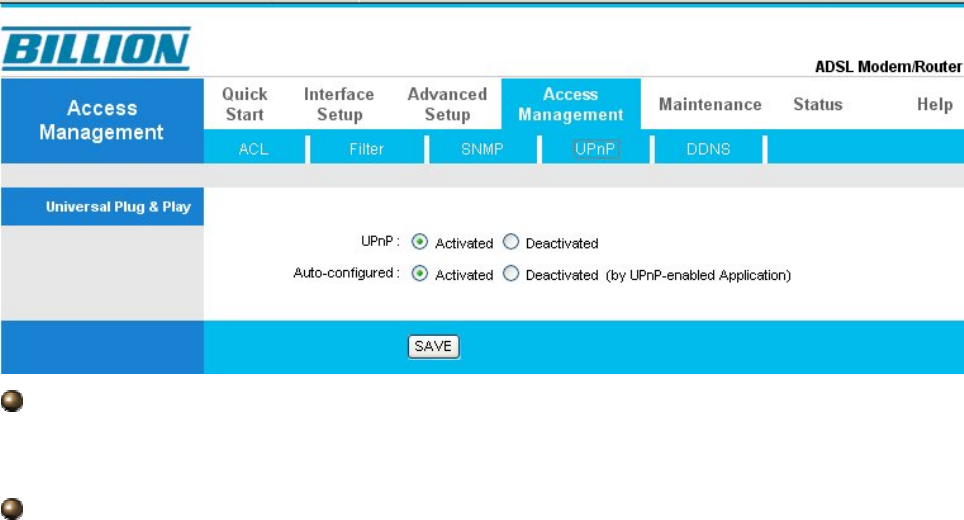Image resolution: width=964 pixels, height=520 pixels.
Task: Click the Universal Plug & Play heading
Action: point(118,207)
